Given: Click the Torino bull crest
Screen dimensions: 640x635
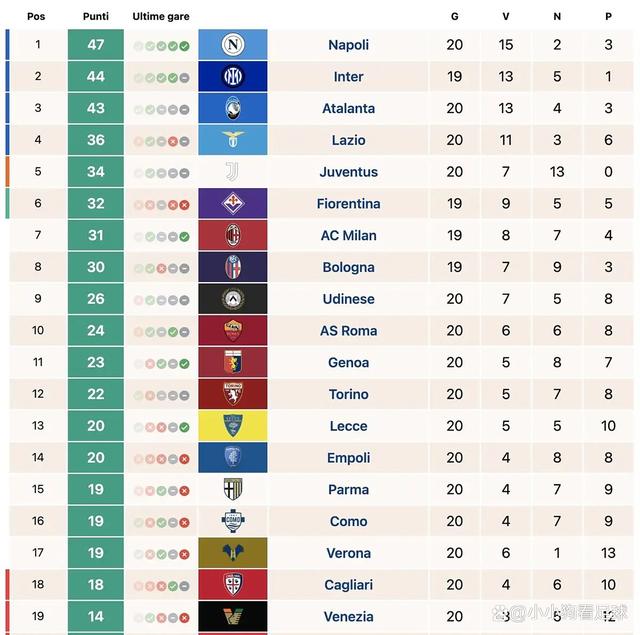Looking at the screenshot, I should 233,394.
